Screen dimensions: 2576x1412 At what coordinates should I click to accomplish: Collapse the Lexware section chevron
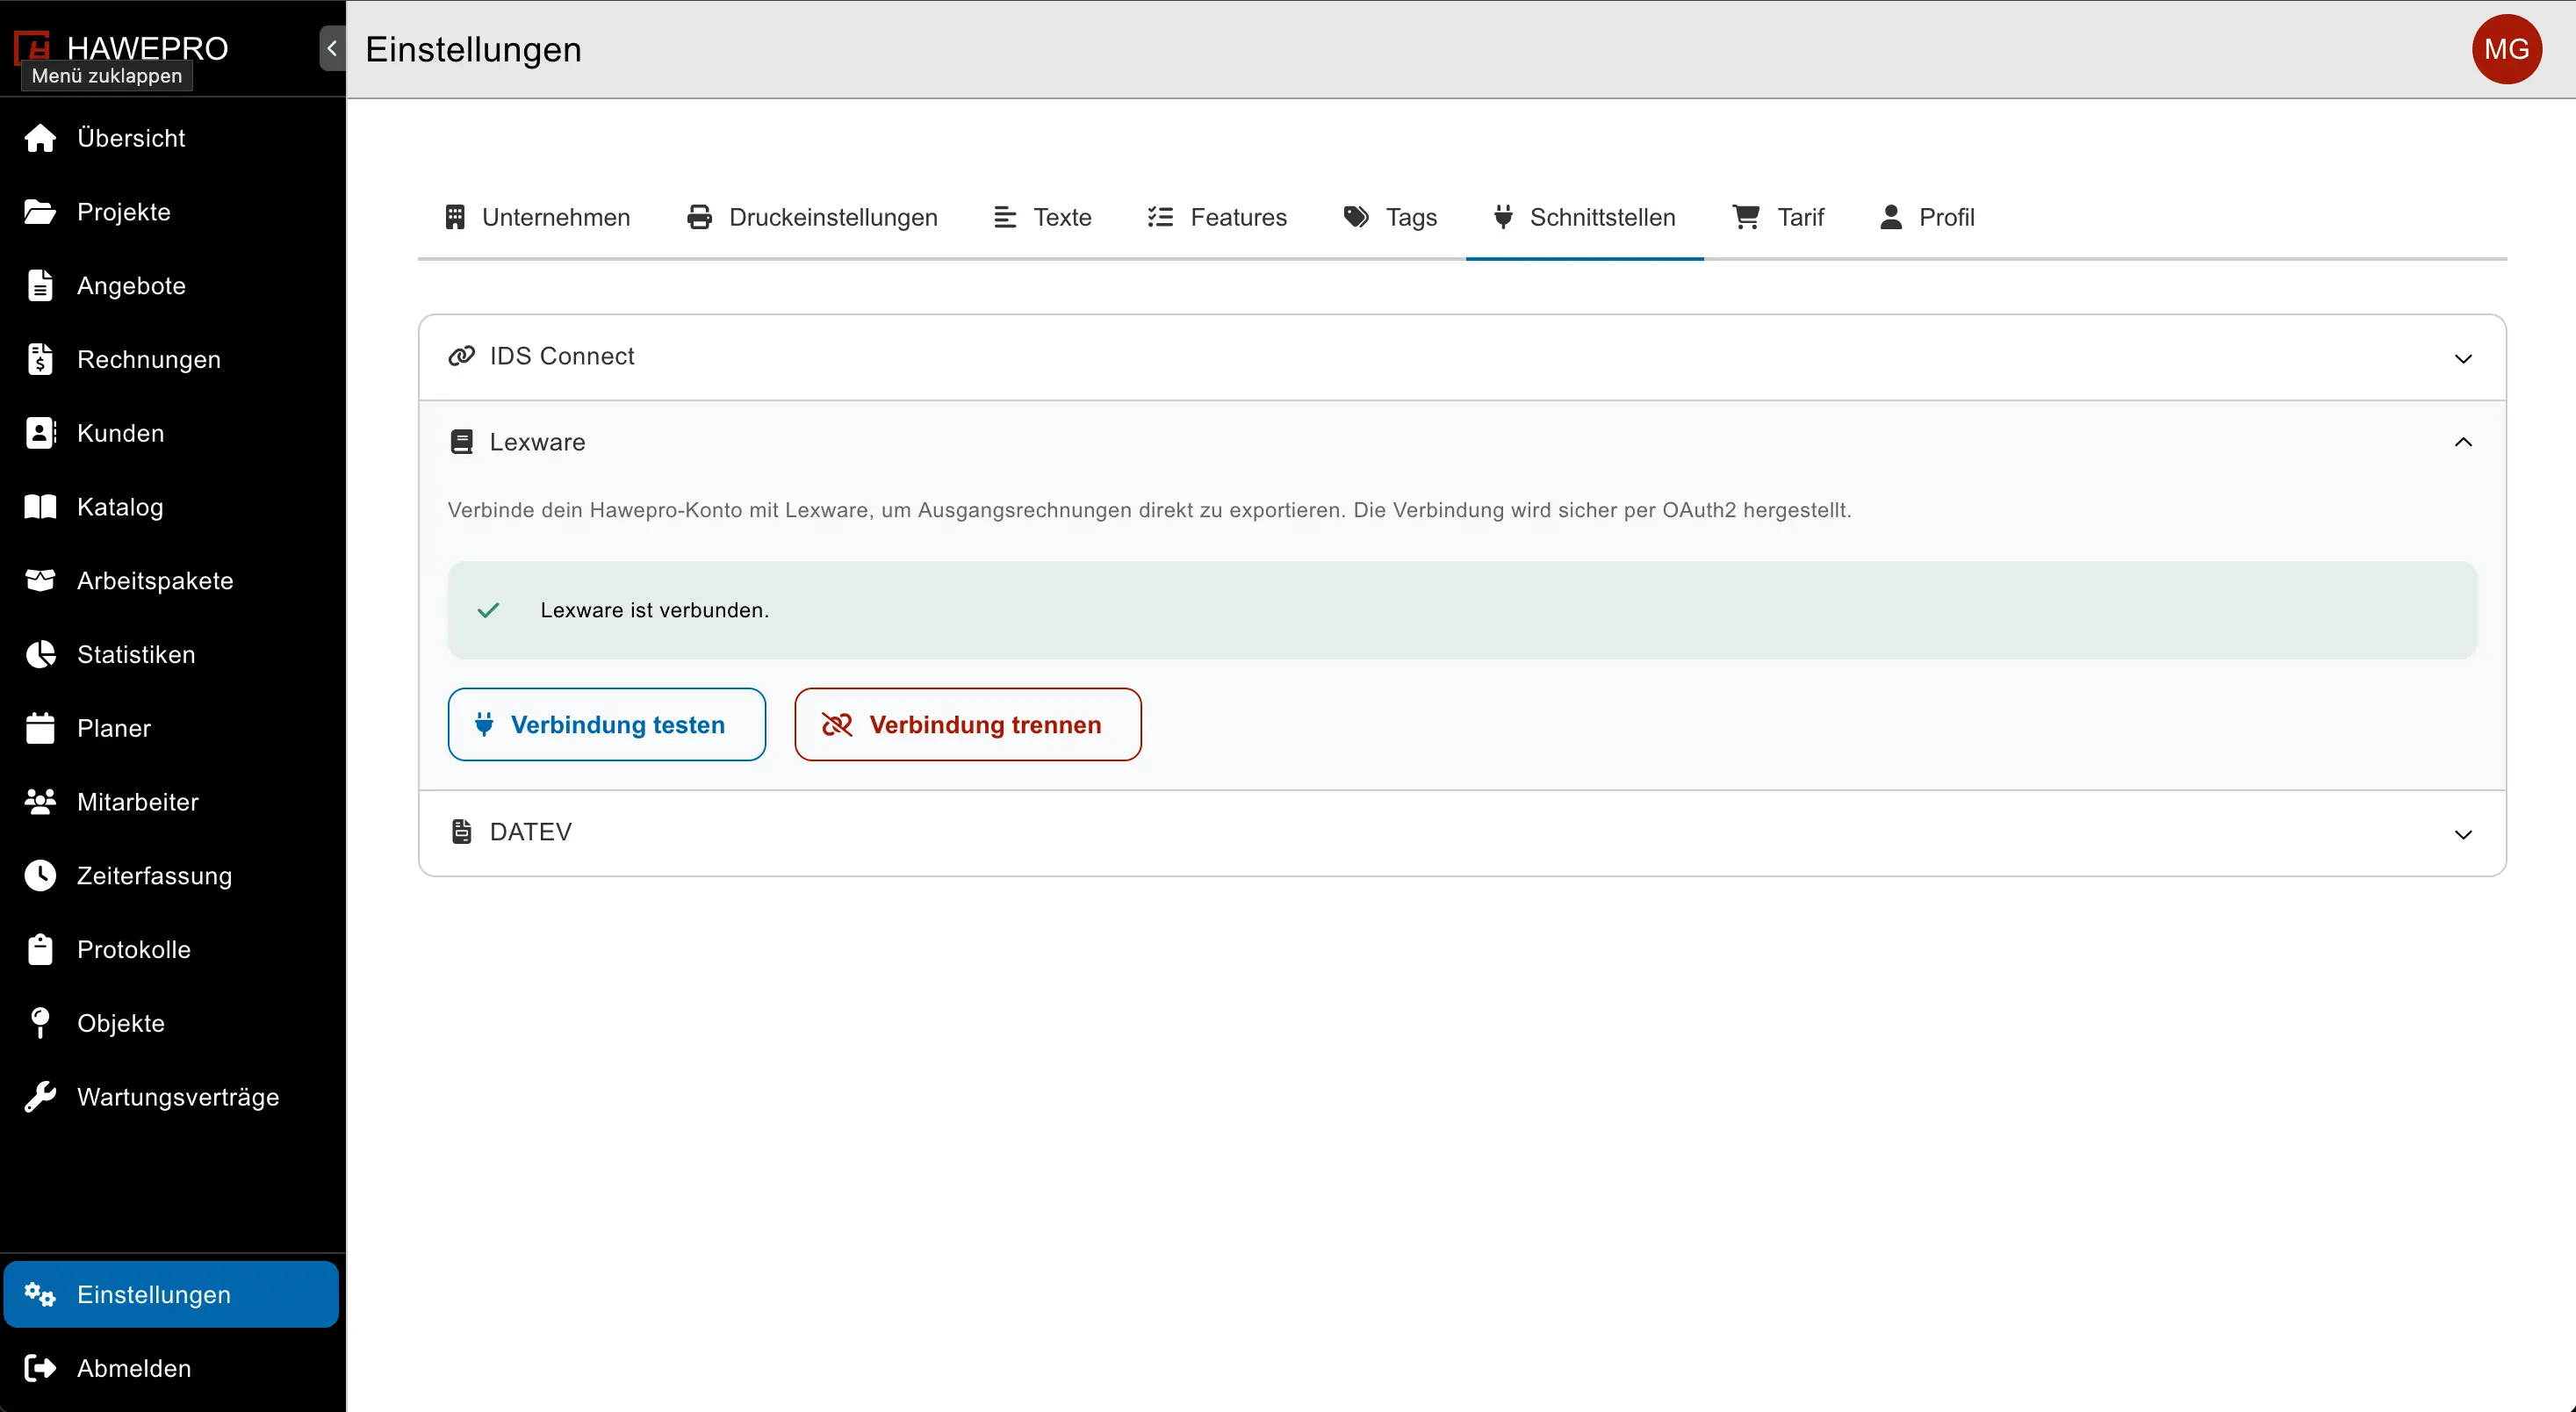tap(2463, 442)
